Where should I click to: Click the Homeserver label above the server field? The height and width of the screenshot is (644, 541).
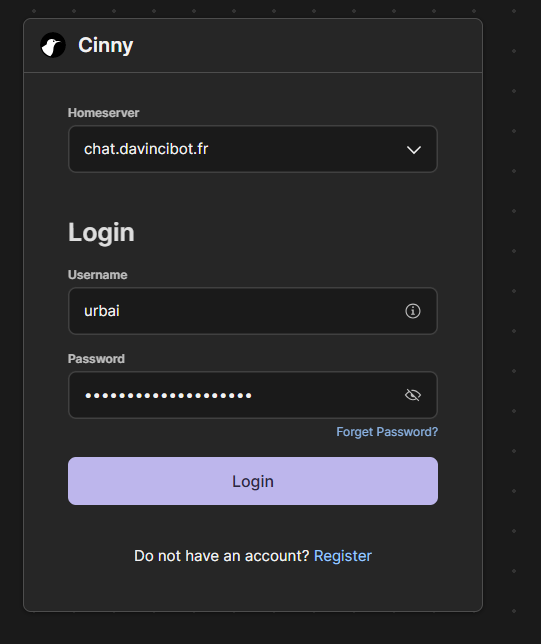pos(104,113)
